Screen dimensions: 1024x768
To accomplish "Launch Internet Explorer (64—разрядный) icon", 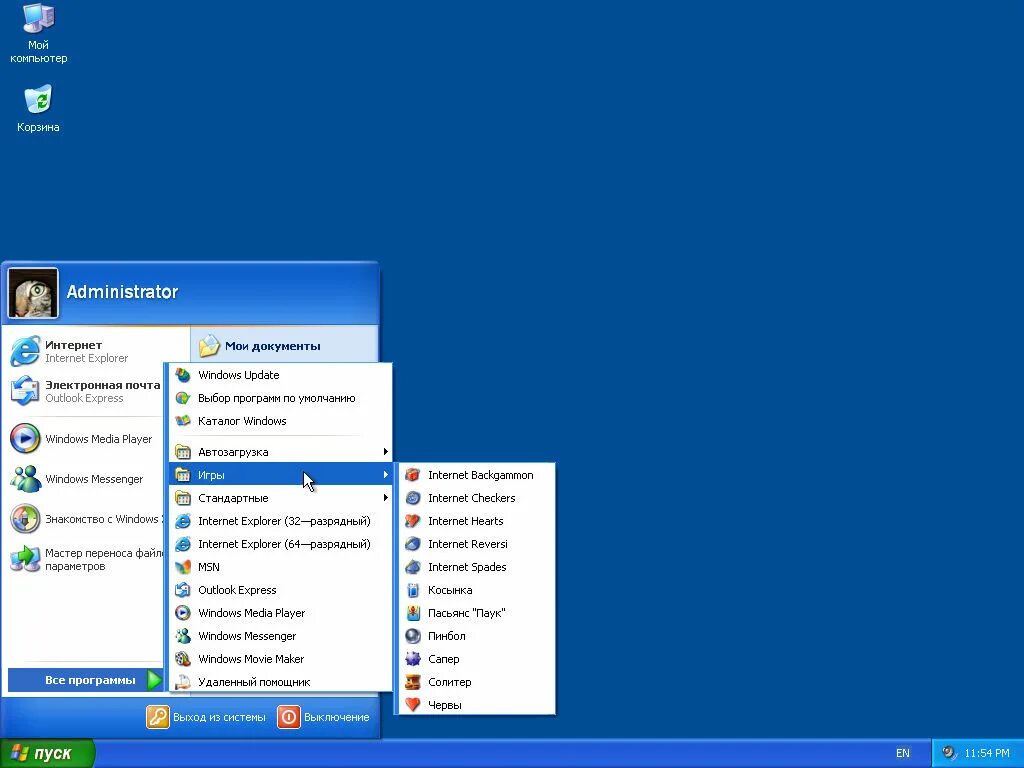I will point(183,544).
